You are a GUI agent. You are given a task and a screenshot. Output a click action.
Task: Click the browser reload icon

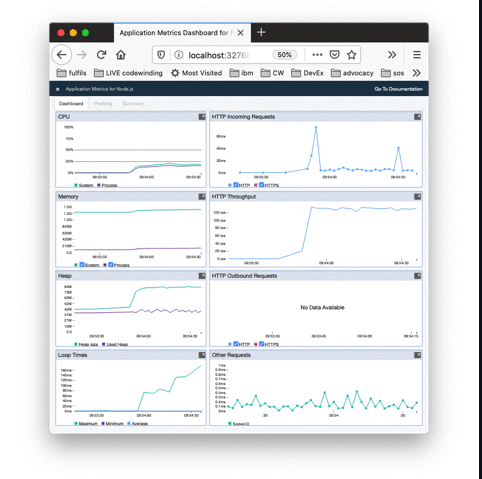coord(101,55)
